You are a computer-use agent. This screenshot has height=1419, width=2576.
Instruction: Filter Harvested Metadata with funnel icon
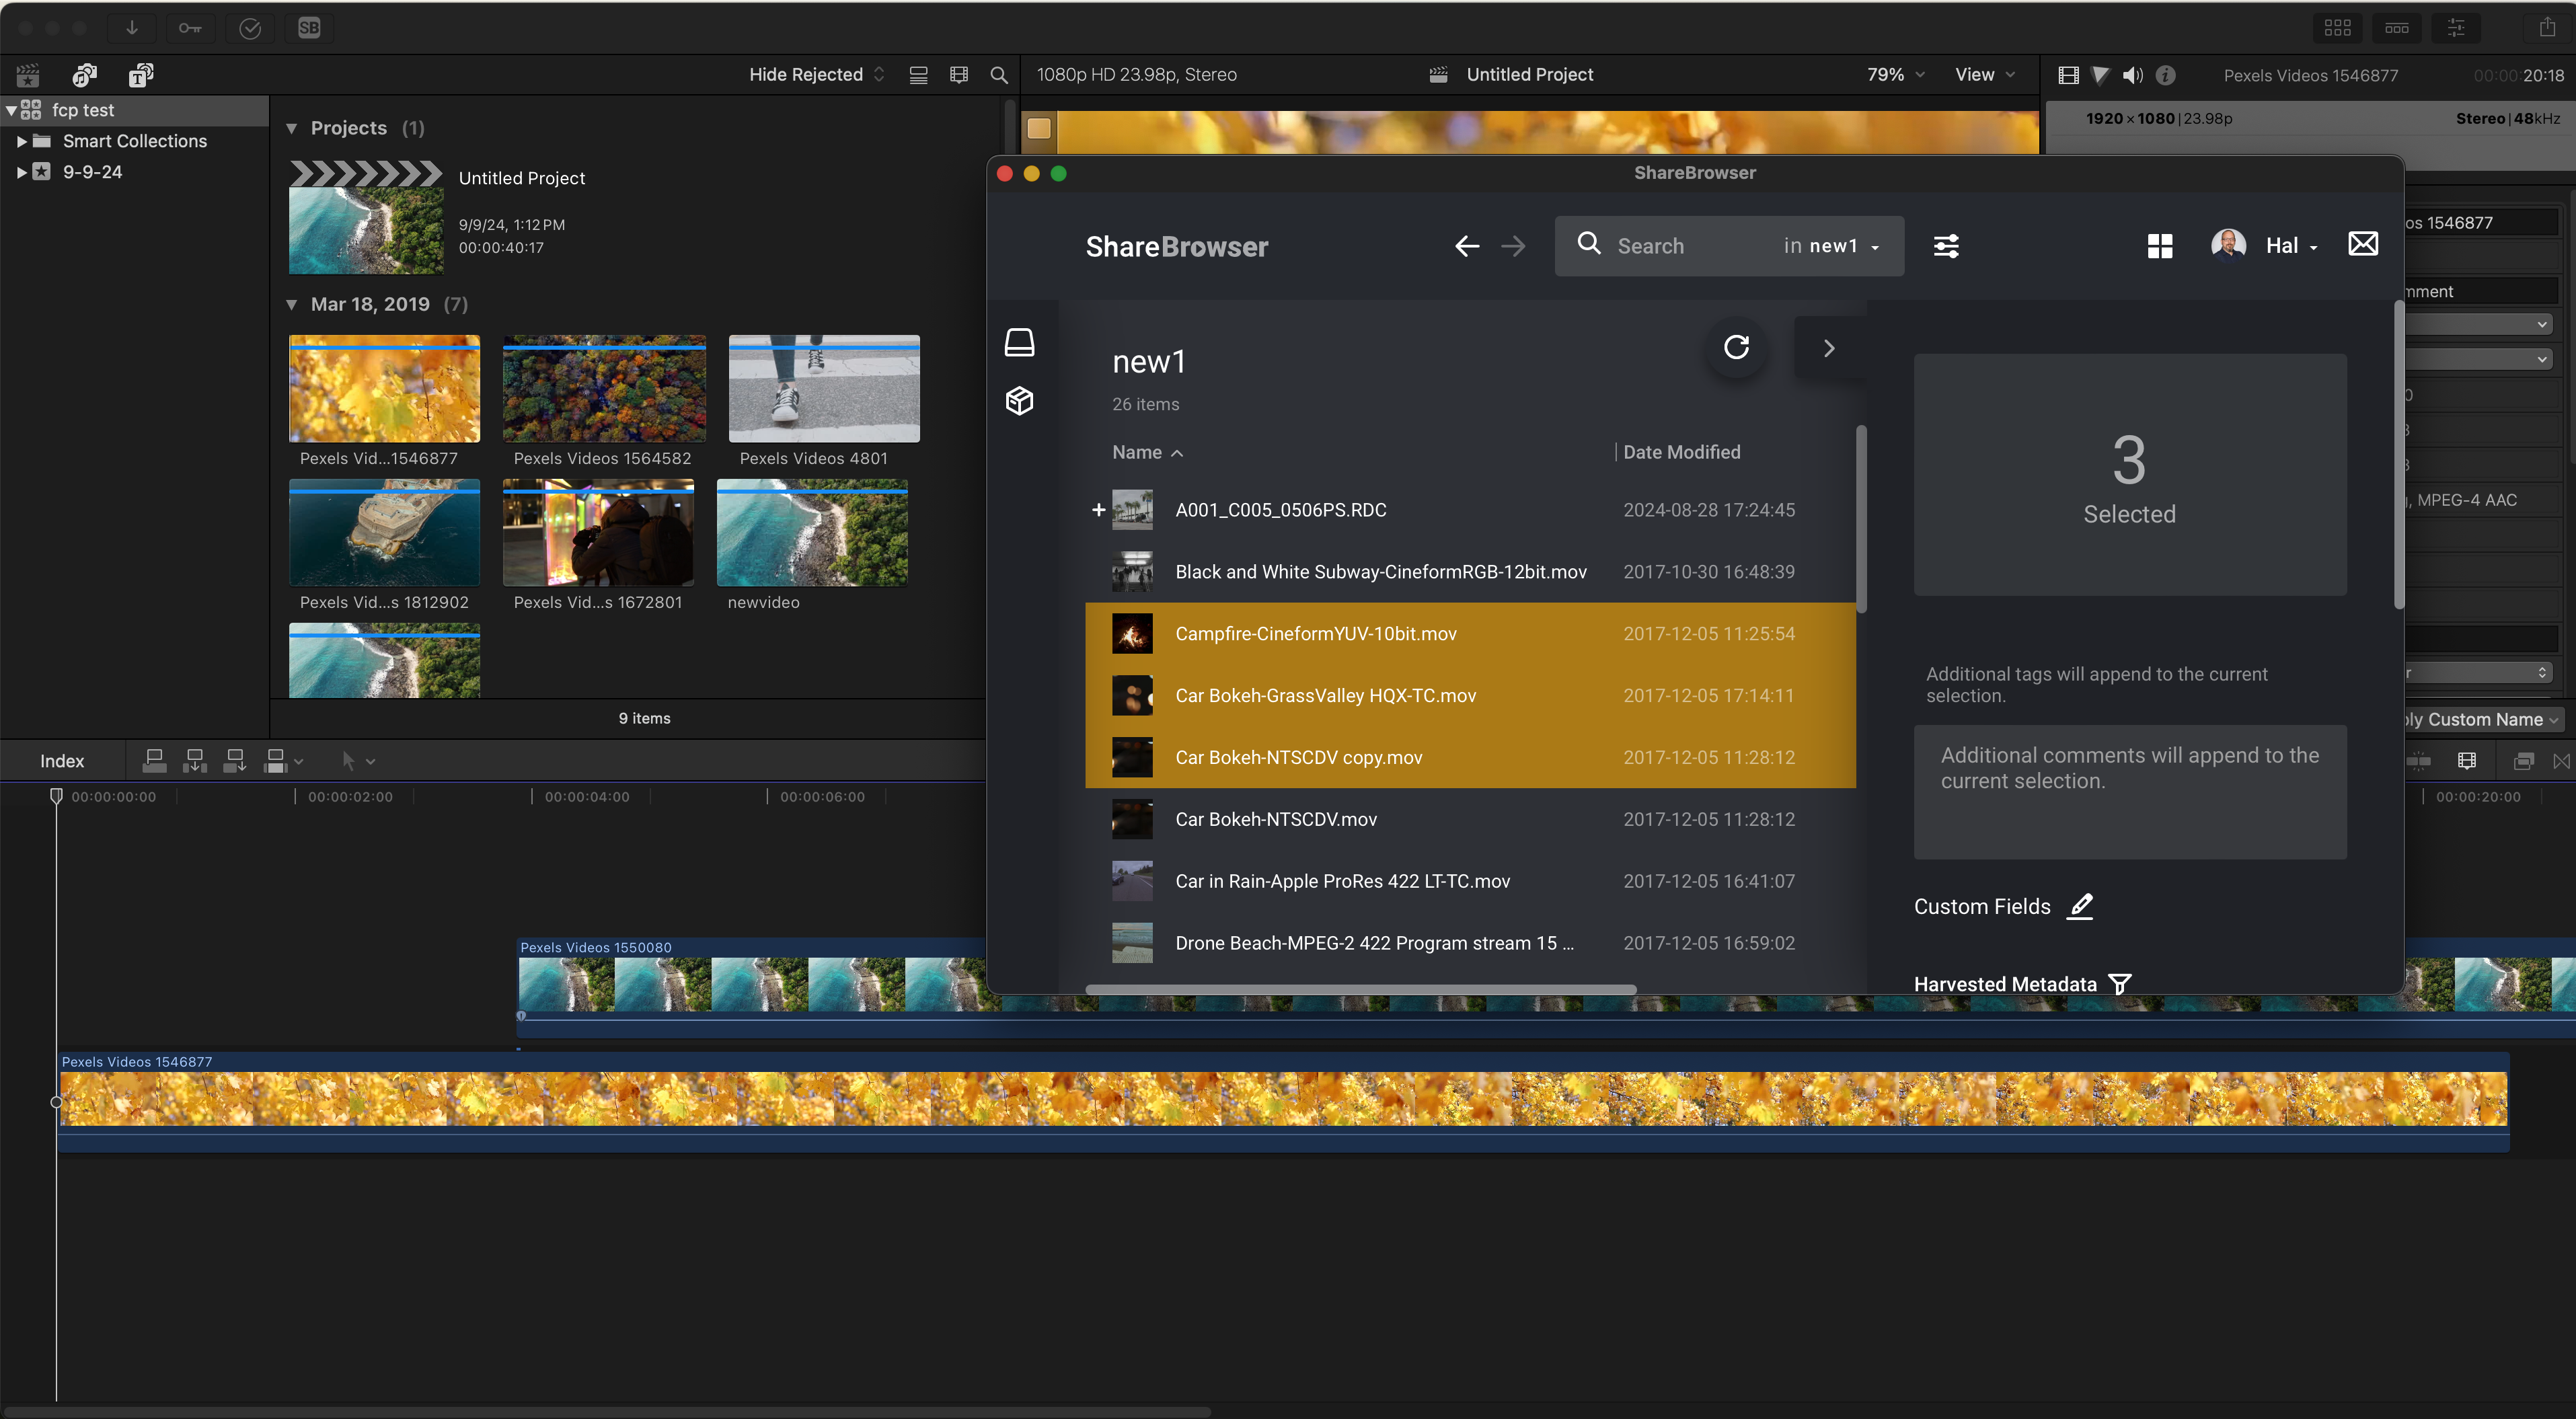click(2120, 984)
